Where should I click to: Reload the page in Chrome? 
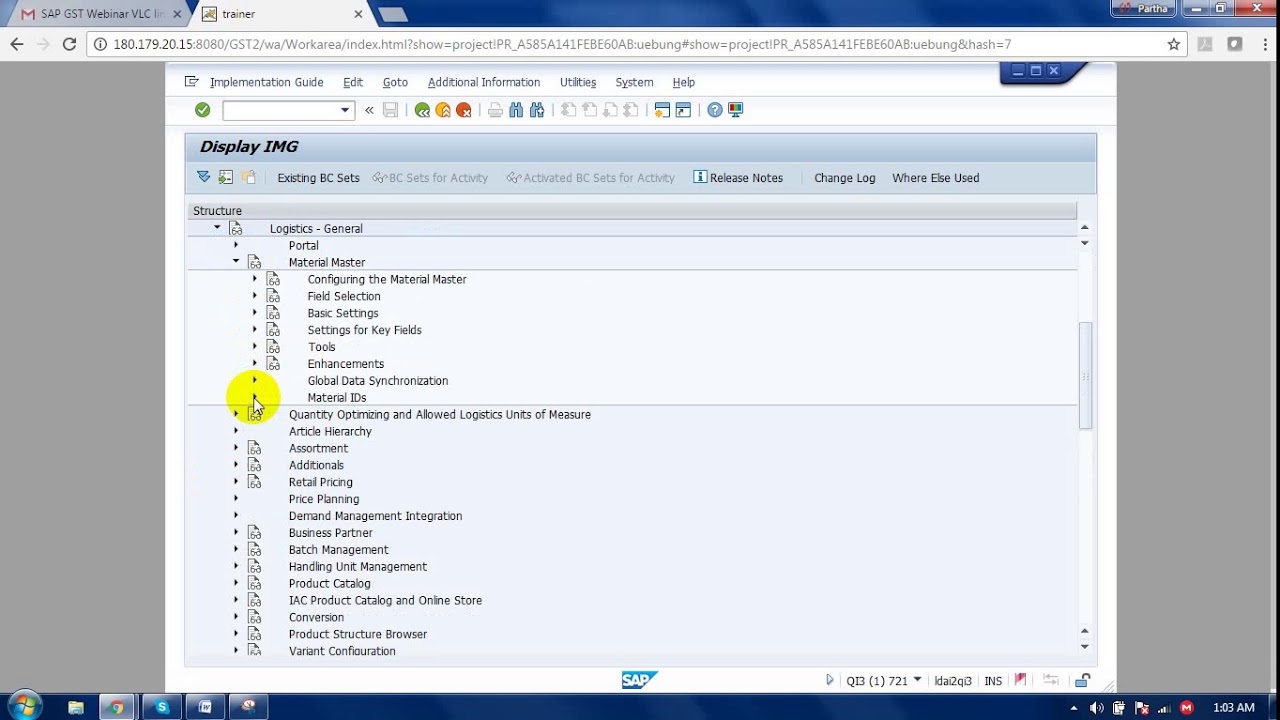coord(69,44)
